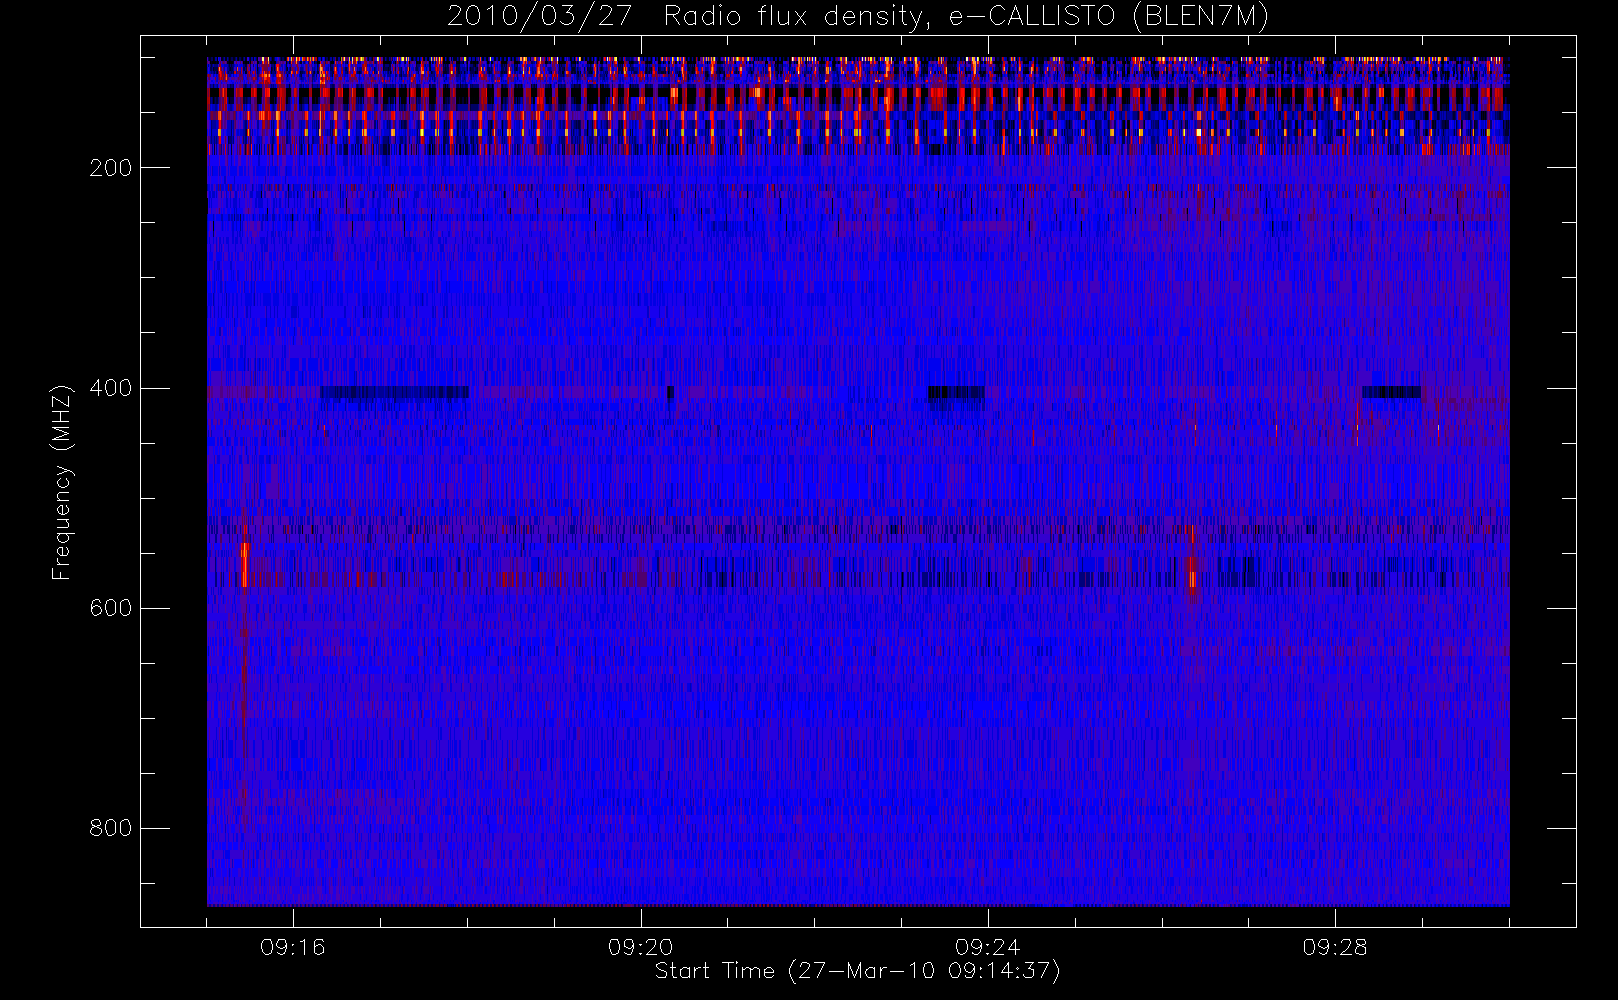
Task: Click the 400 frequency tick label
Action: click(111, 388)
